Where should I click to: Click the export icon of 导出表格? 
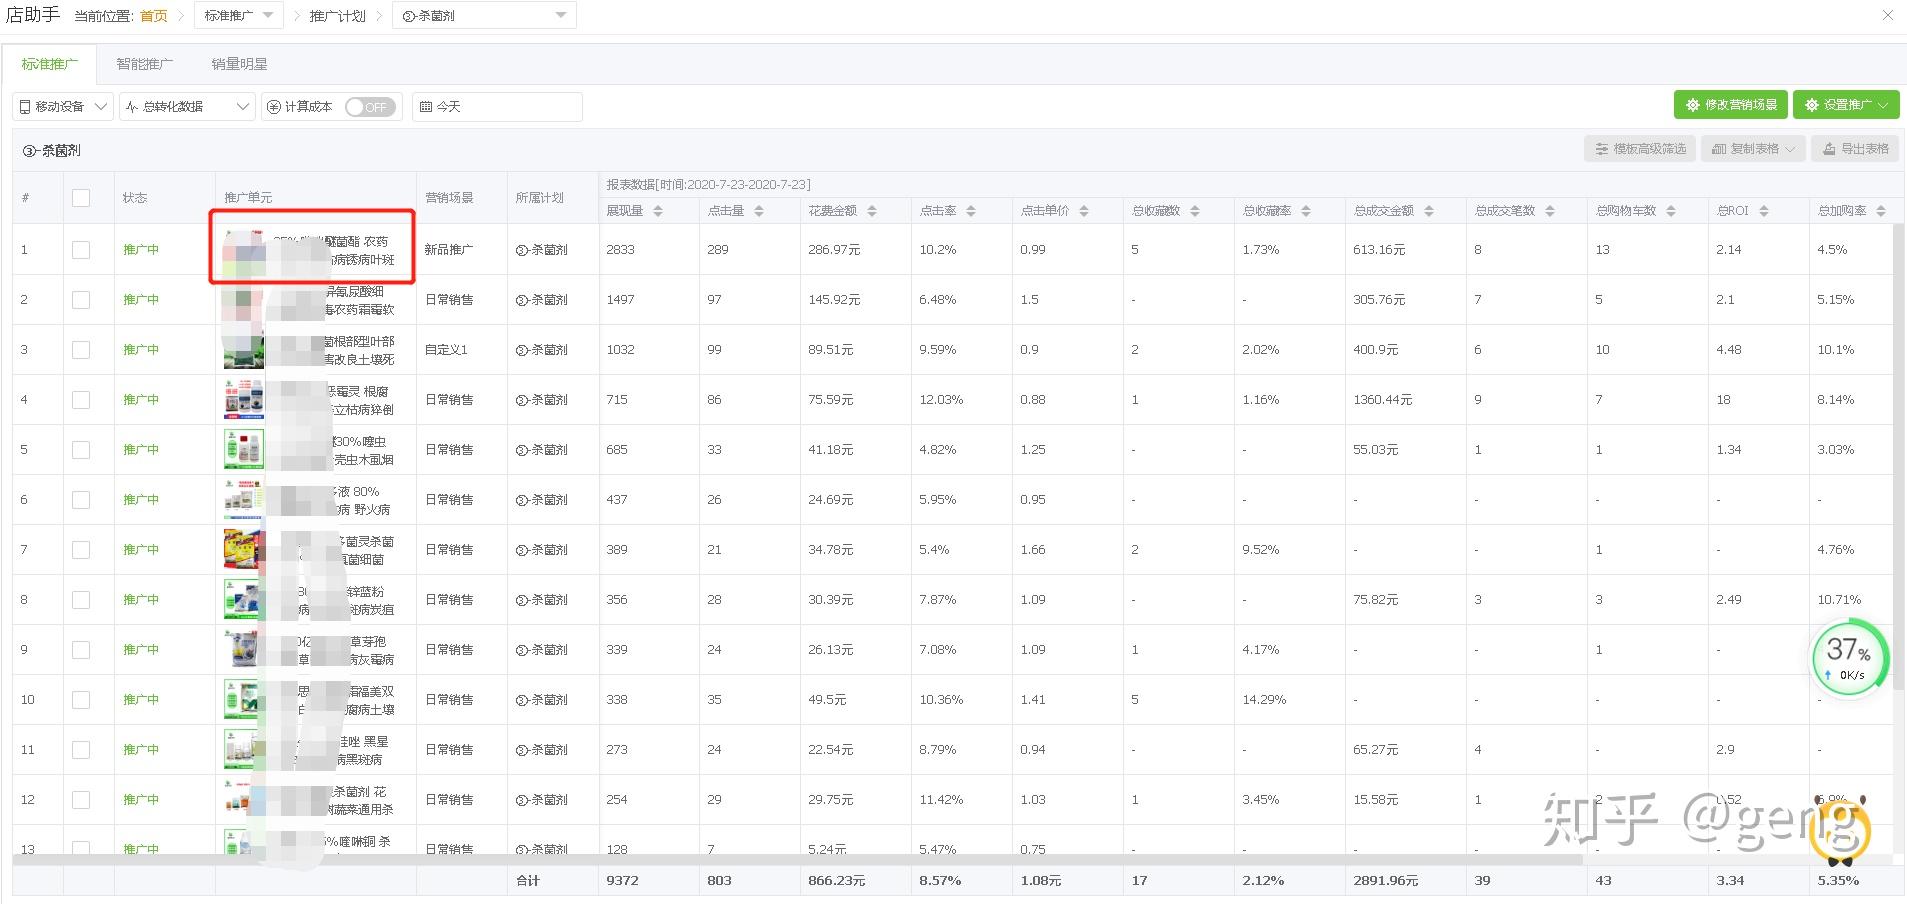[1830, 149]
